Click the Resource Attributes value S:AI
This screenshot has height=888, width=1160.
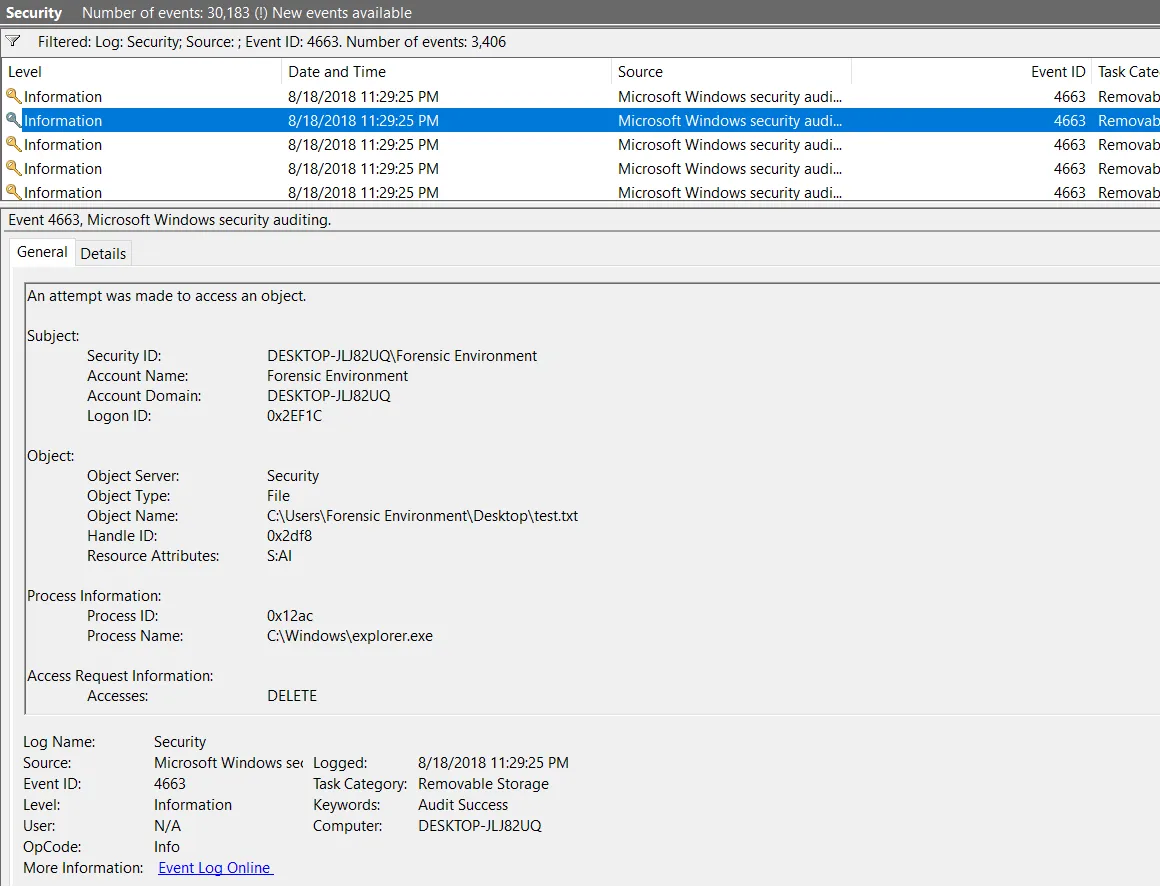(x=279, y=556)
